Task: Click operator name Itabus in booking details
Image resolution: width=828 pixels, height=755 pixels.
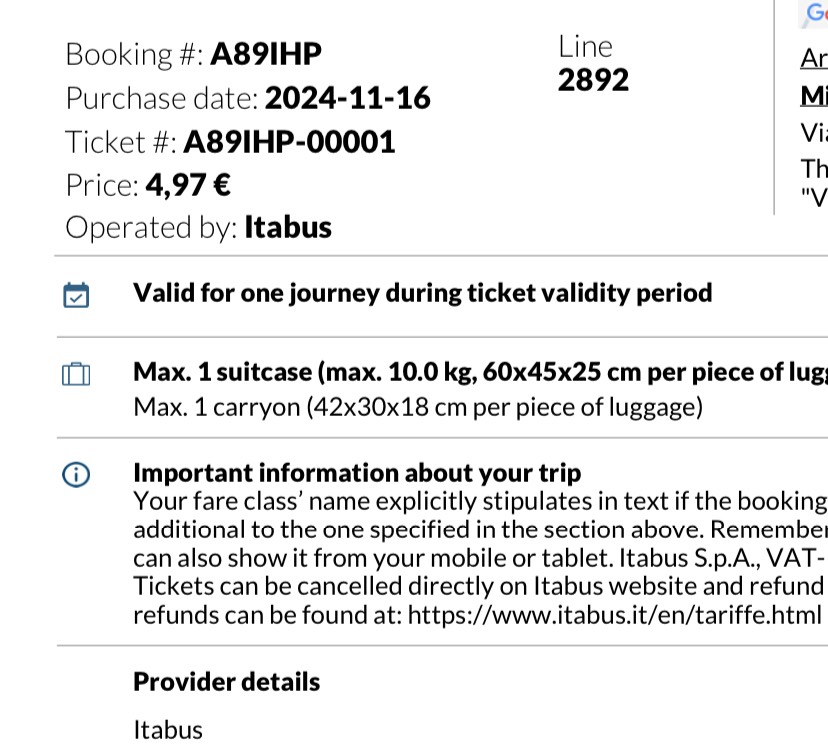Action: tap(288, 227)
